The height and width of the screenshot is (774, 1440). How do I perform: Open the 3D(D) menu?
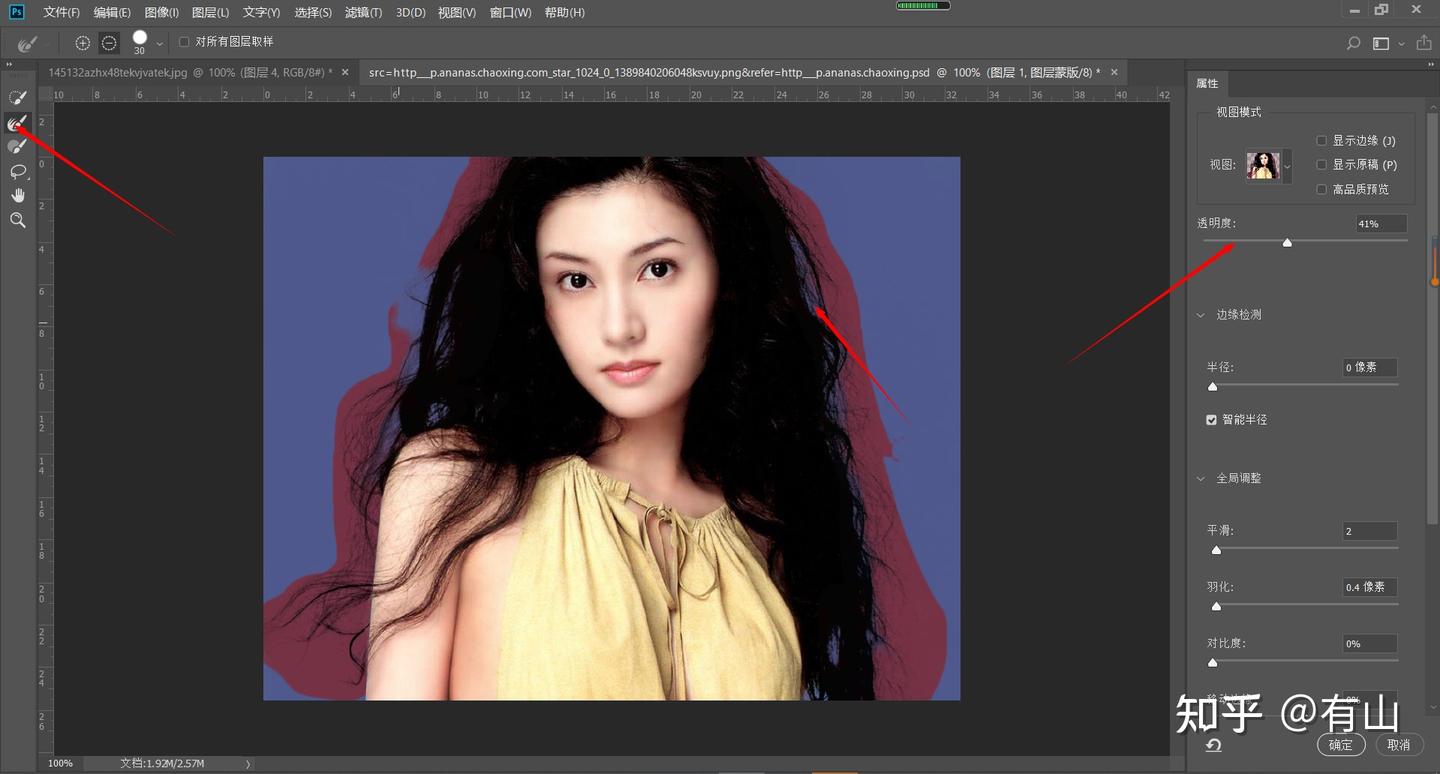tap(410, 13)
